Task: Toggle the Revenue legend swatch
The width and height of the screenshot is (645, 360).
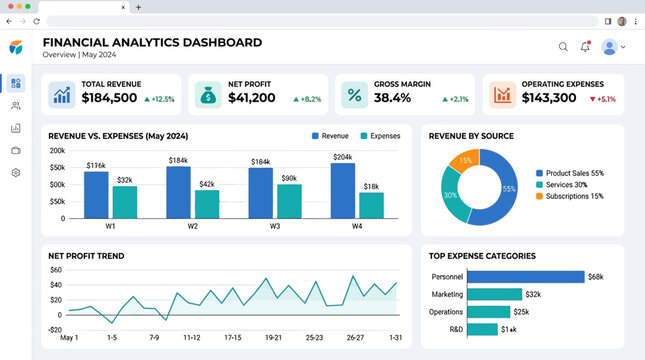Action: tap(316, 136)
